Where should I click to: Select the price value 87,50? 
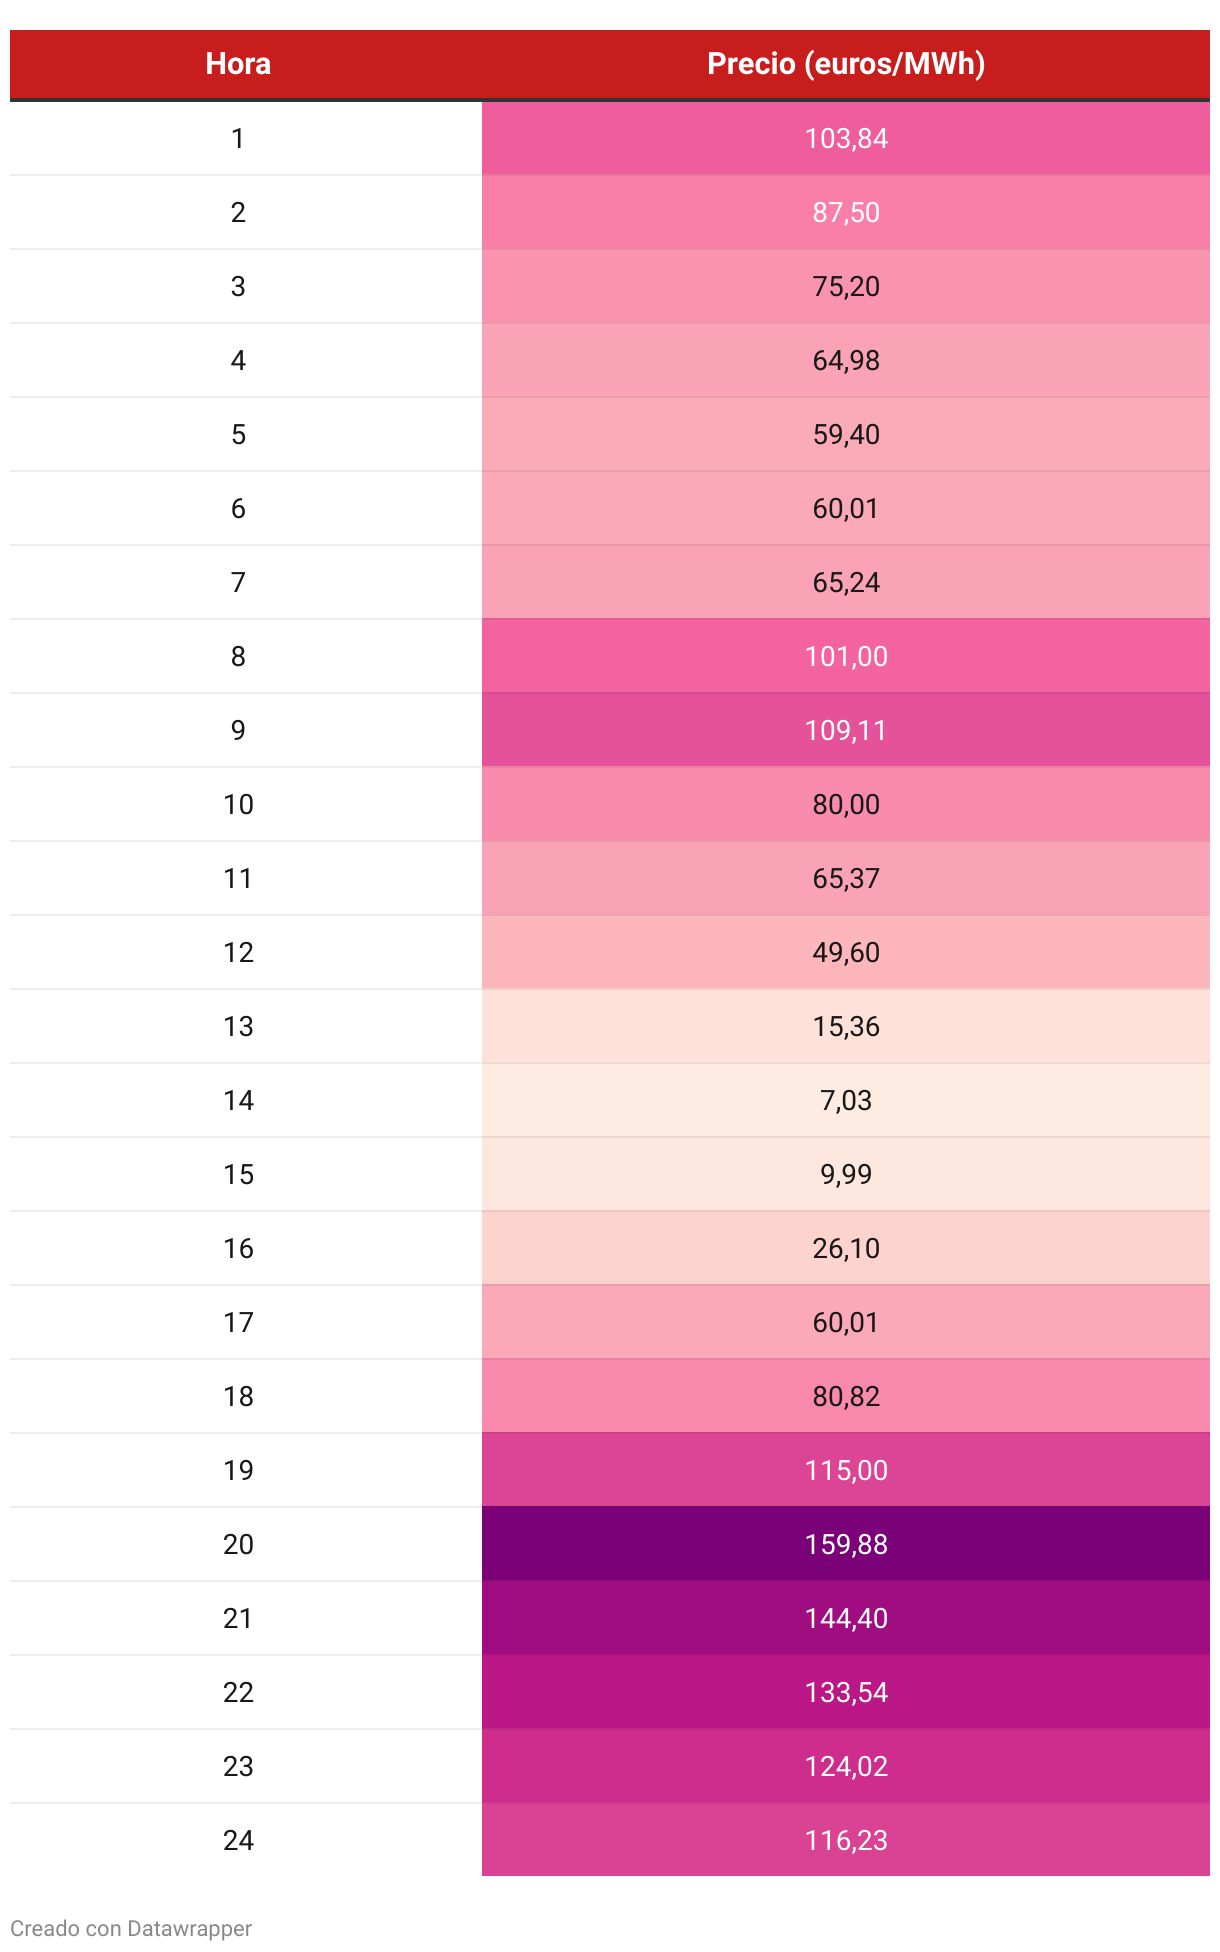coord(846,212)
